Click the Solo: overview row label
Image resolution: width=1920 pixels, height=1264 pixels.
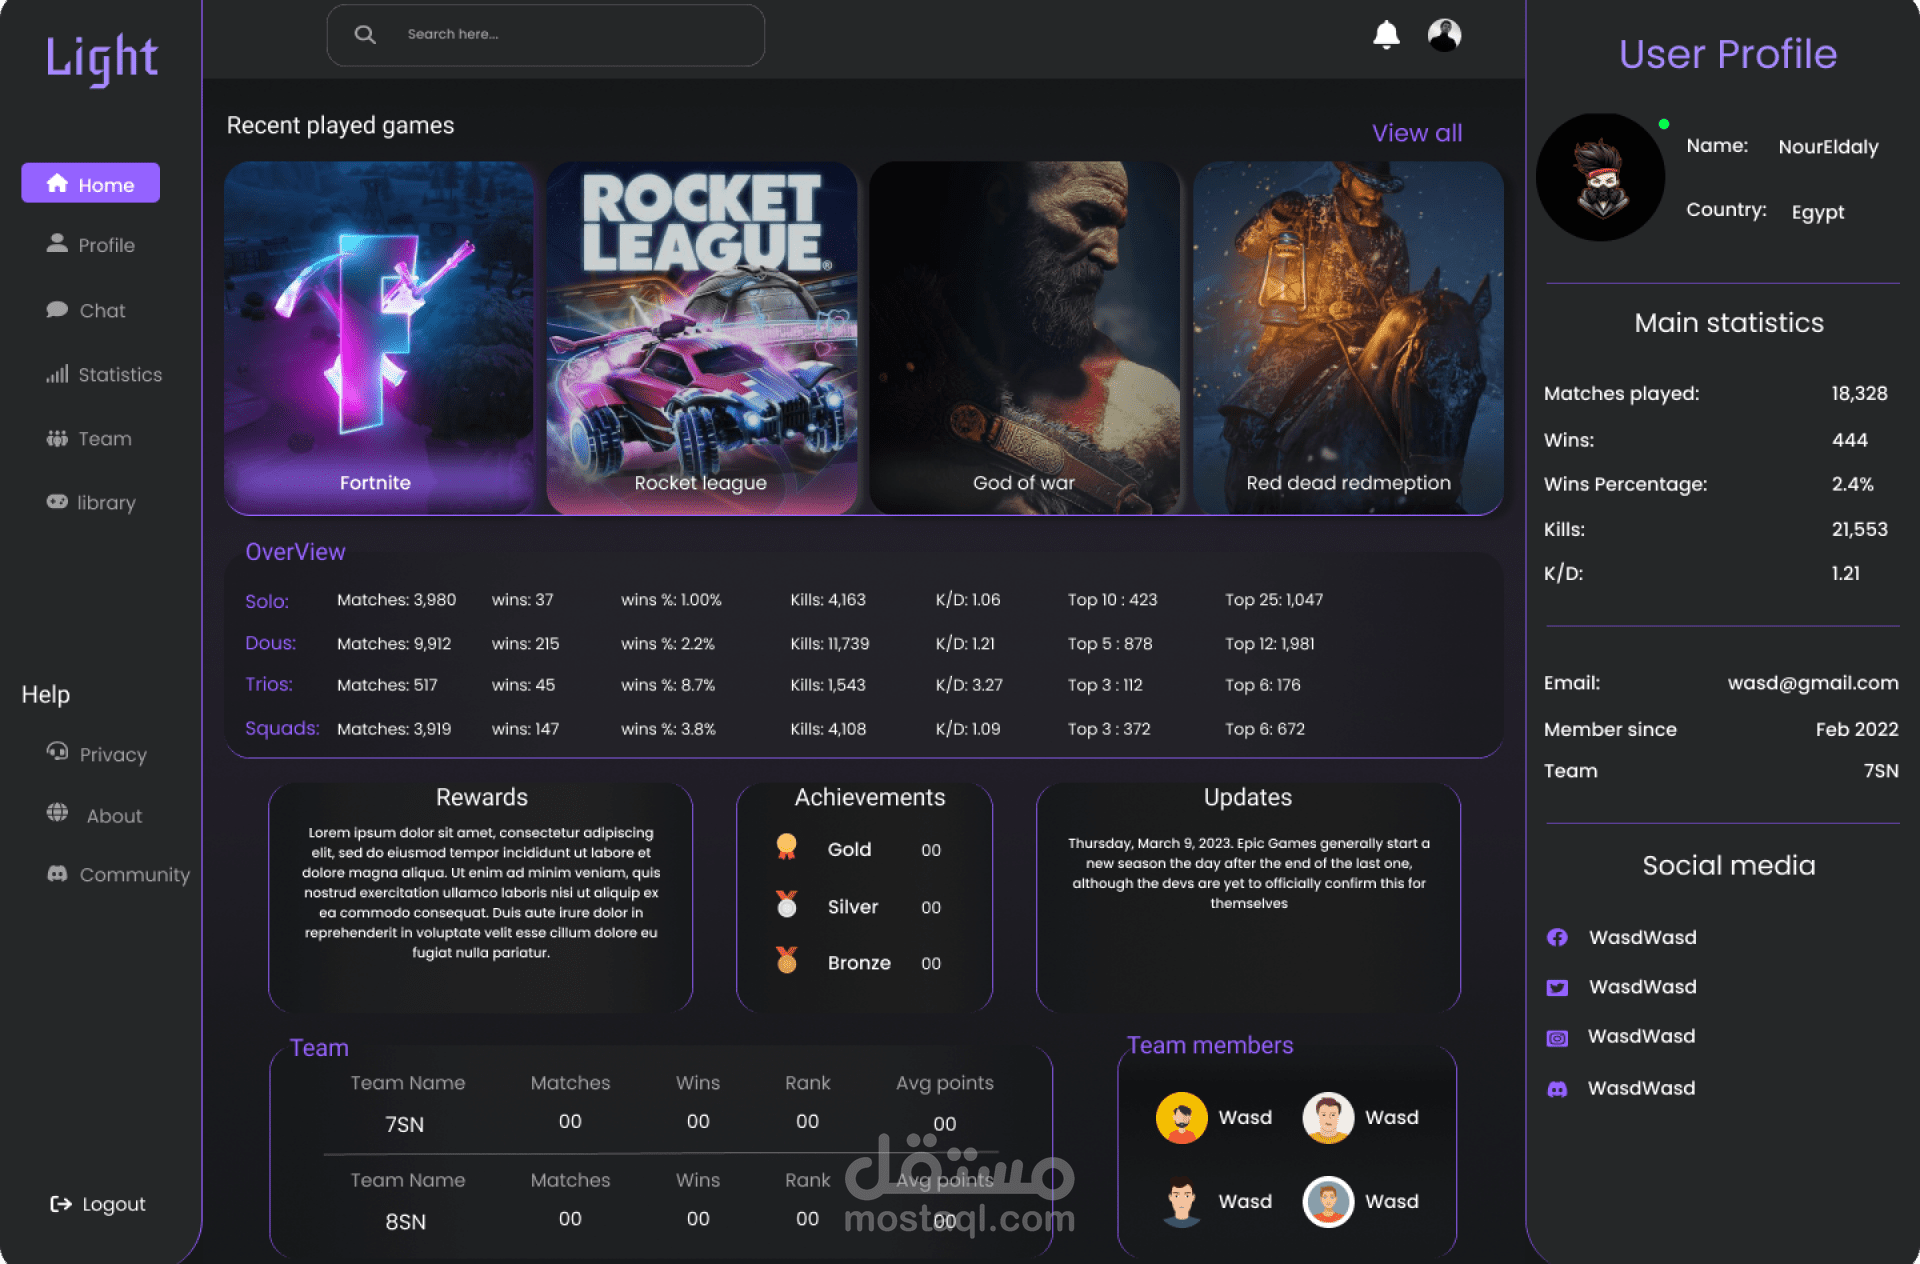click(x=267, y=601)
